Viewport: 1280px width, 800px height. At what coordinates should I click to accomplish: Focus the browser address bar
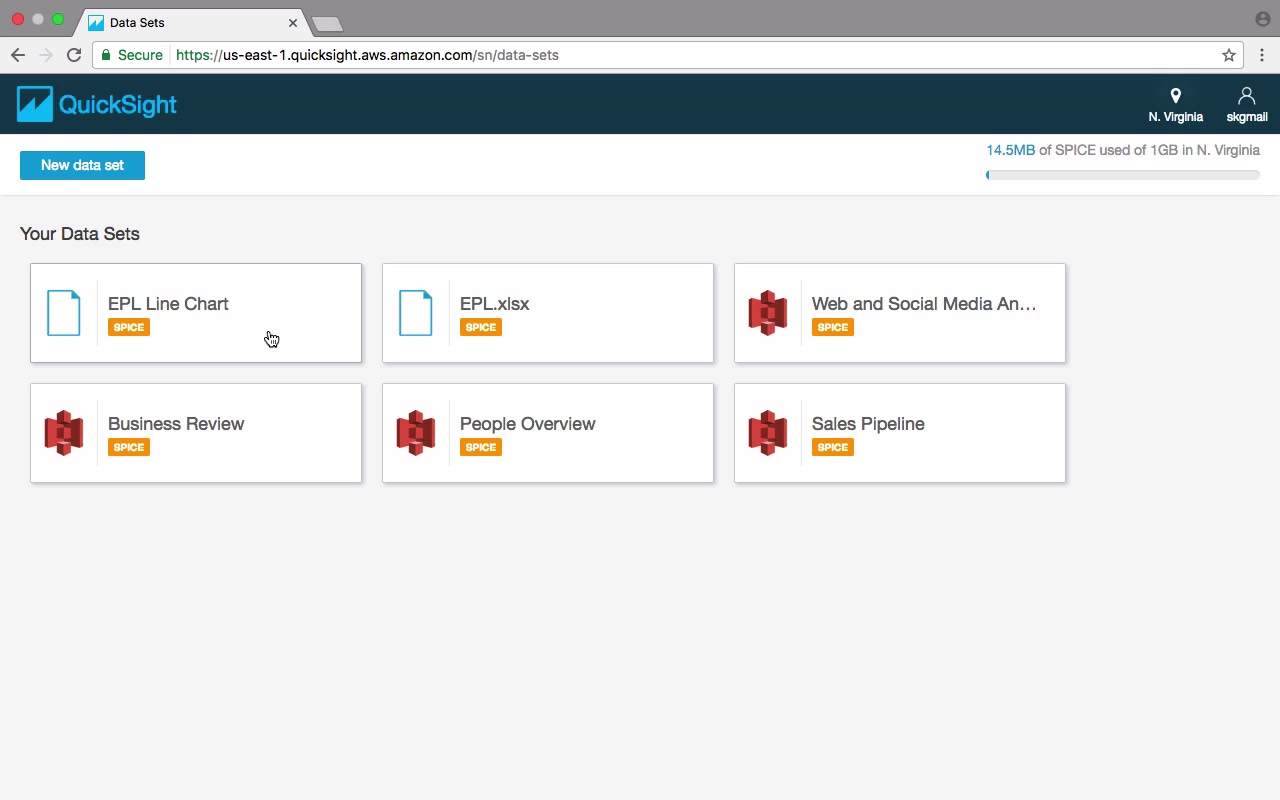coord(660,55)
